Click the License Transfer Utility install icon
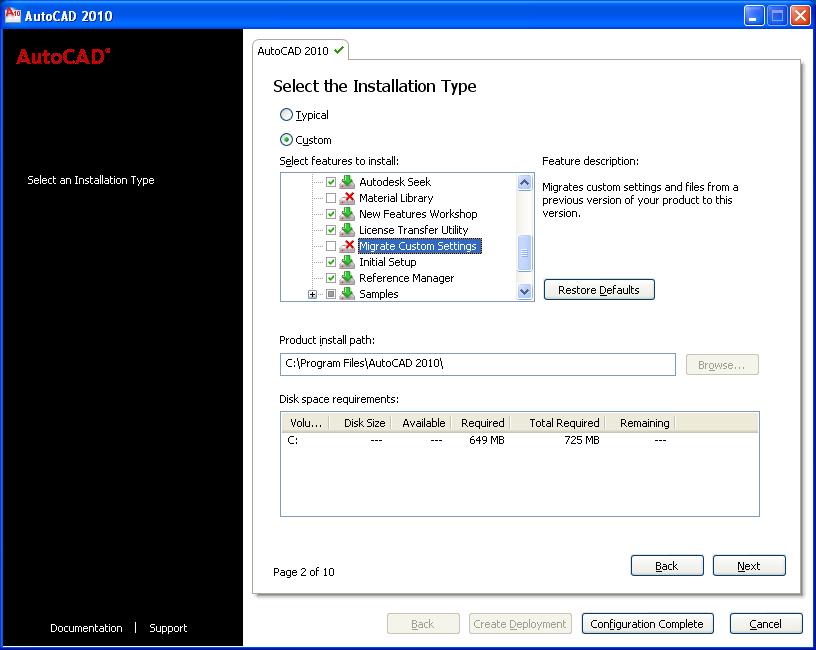Screen dimensions: 816x650 [347, 230]
